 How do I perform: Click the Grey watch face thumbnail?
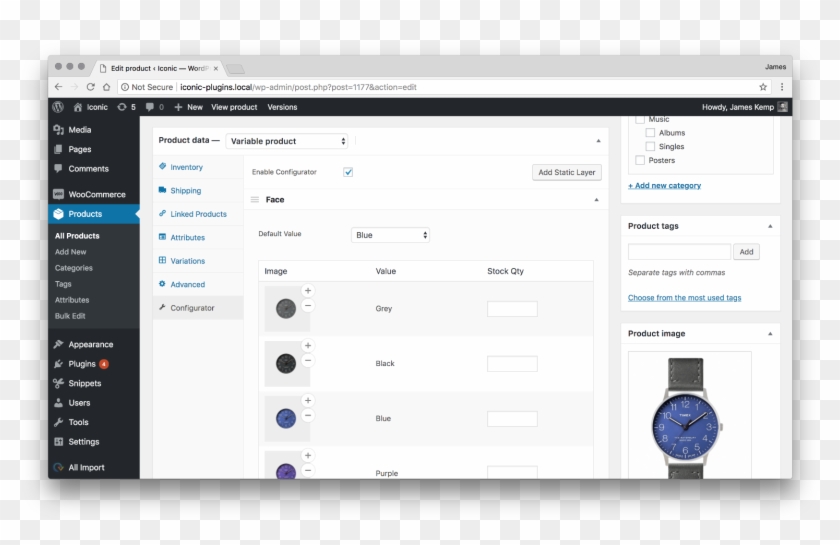click(286, 309)
